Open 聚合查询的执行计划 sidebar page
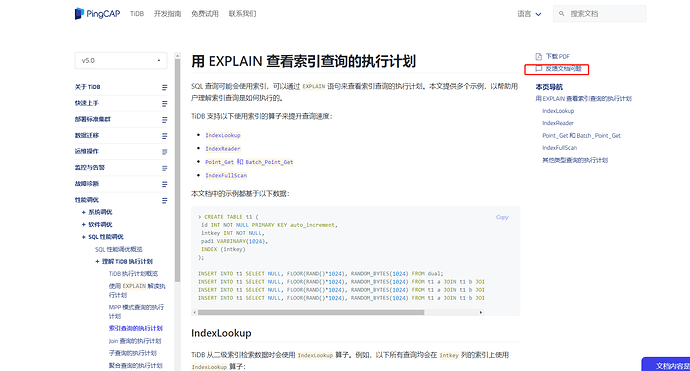This screenshot has height=371, width=690. click(x=136, y=365)
